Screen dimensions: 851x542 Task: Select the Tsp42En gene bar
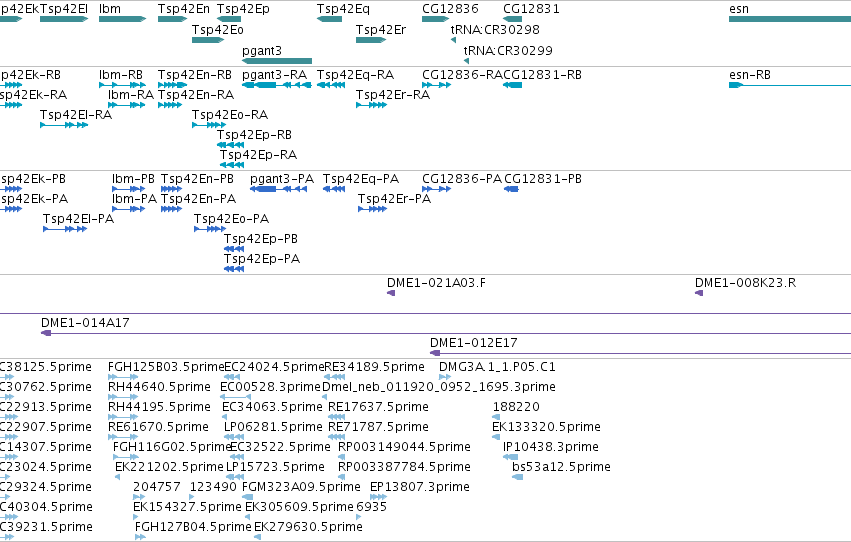(x=173, y=20)
